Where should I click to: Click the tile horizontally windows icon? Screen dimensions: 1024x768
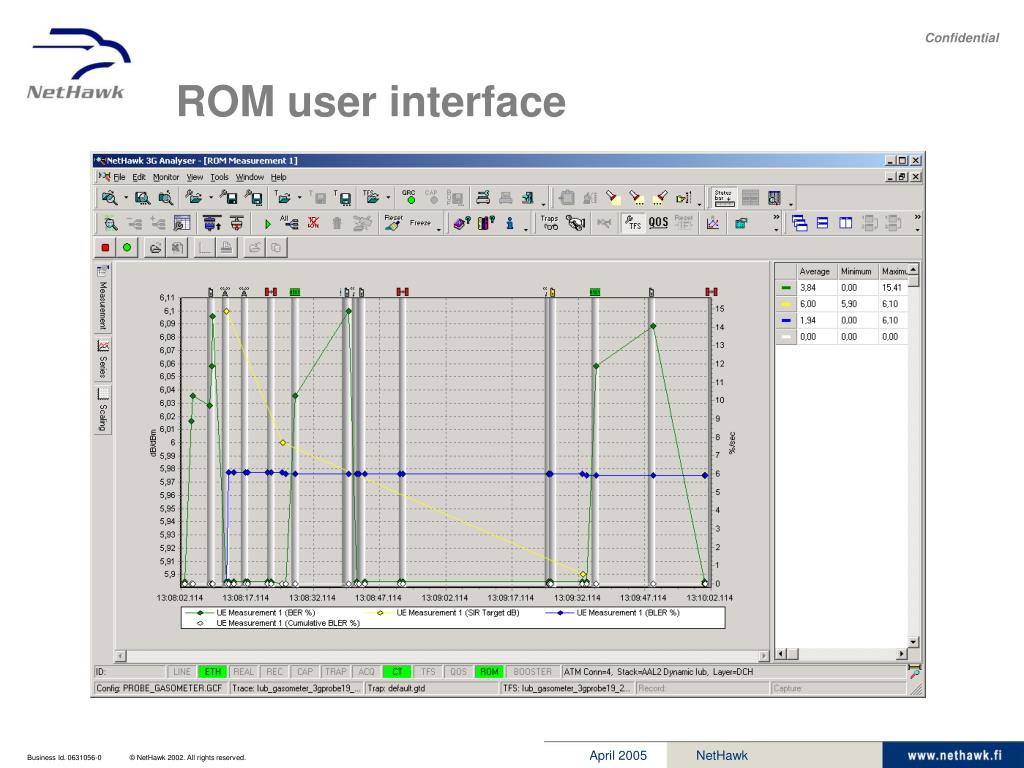pos(823,223)
